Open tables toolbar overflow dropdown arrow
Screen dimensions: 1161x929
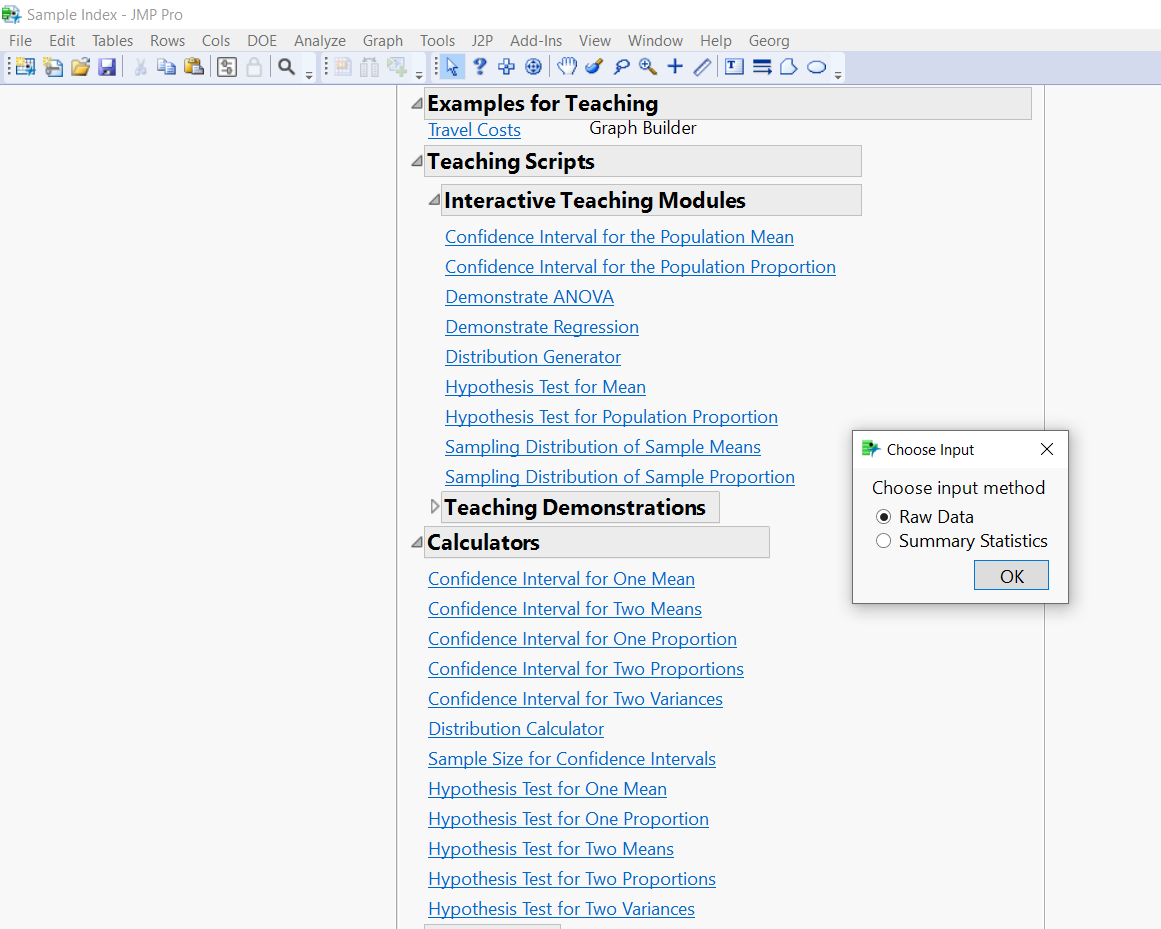click(419, 76)
